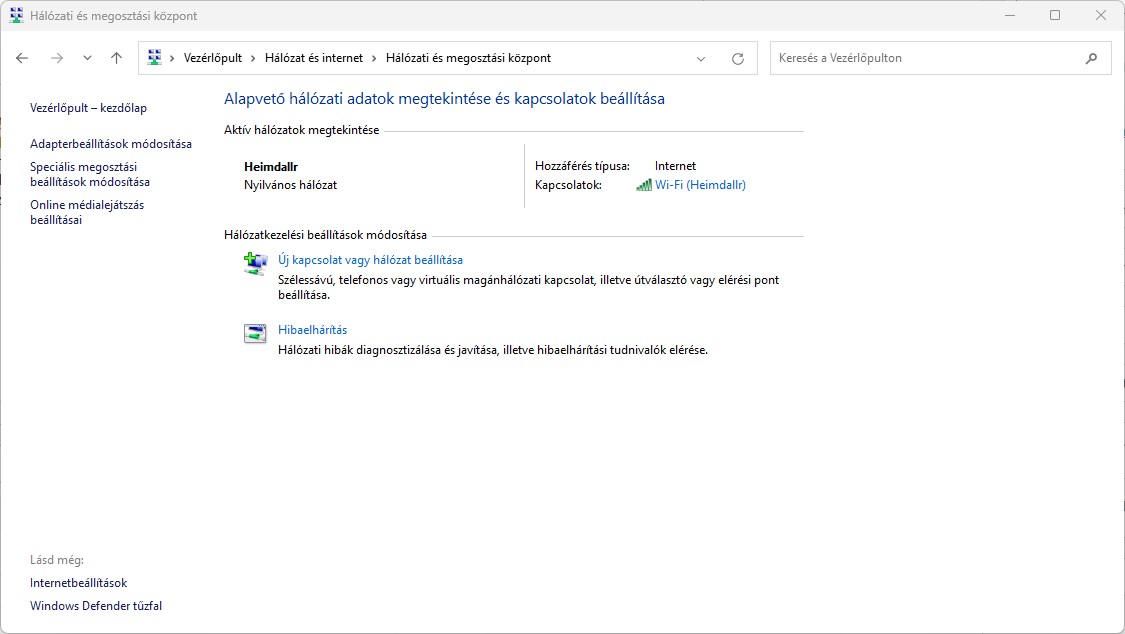Image resolution: width=1125 pixels, height=634 pixels.
Task: Select Vezérlőpult breadcrumb item
Action: click(213, 58)
